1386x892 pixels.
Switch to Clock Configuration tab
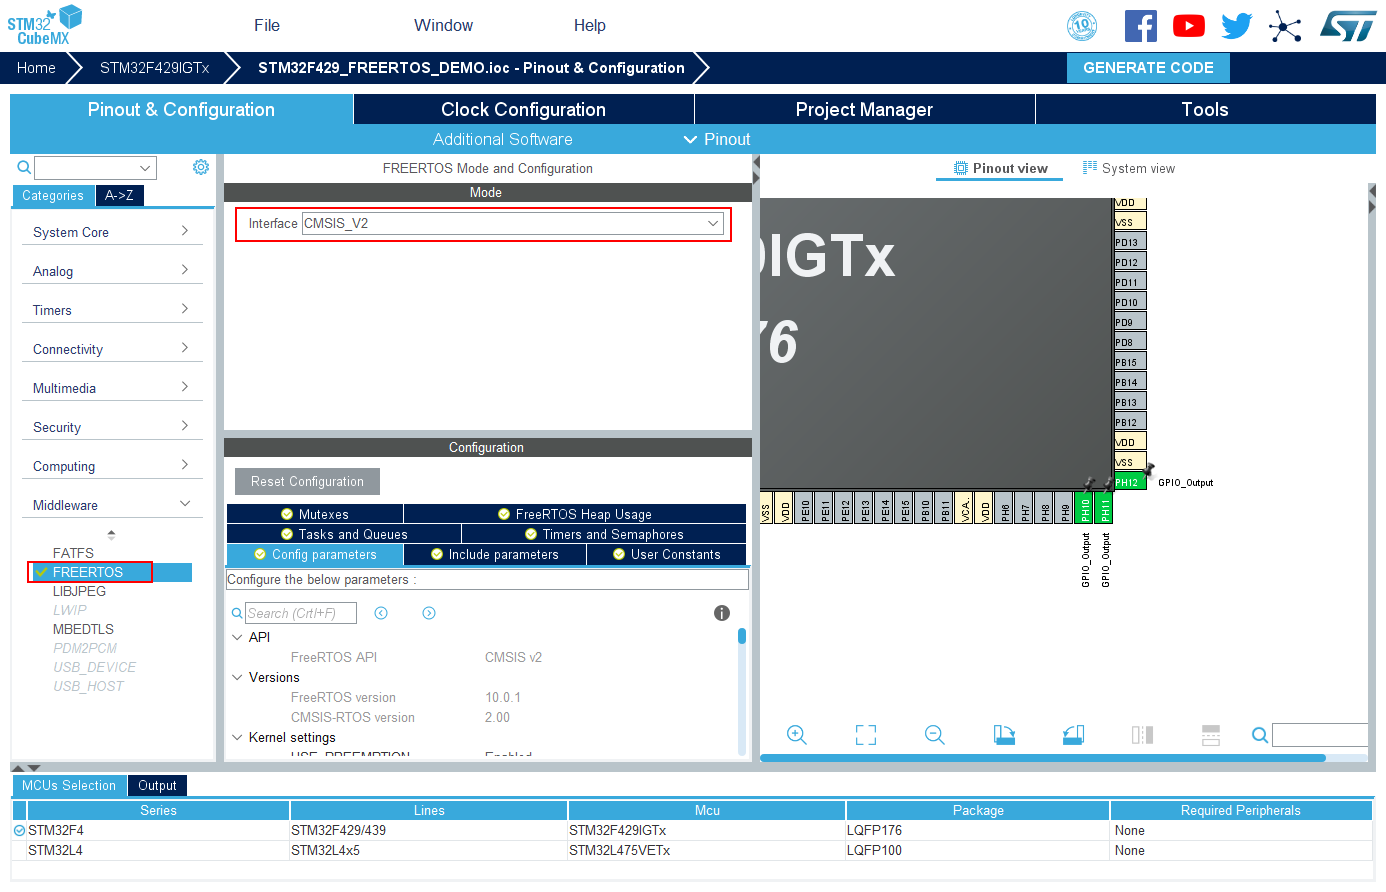click(524, 109)
